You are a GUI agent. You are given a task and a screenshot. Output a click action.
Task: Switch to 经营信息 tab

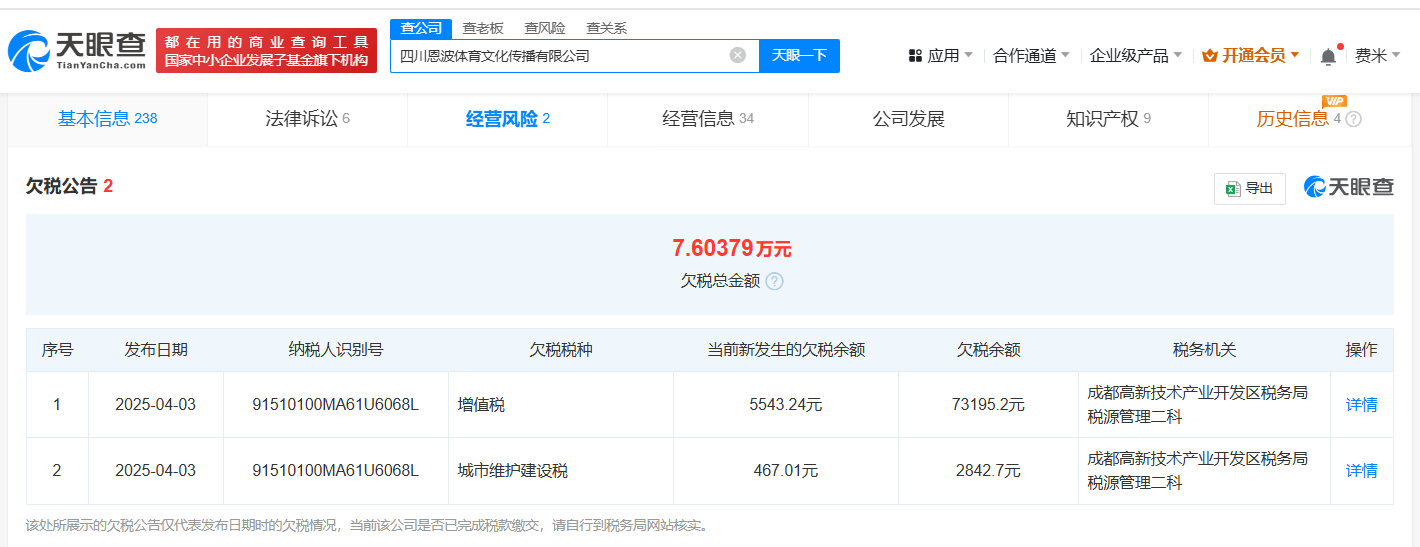click(x=708, y=119)
